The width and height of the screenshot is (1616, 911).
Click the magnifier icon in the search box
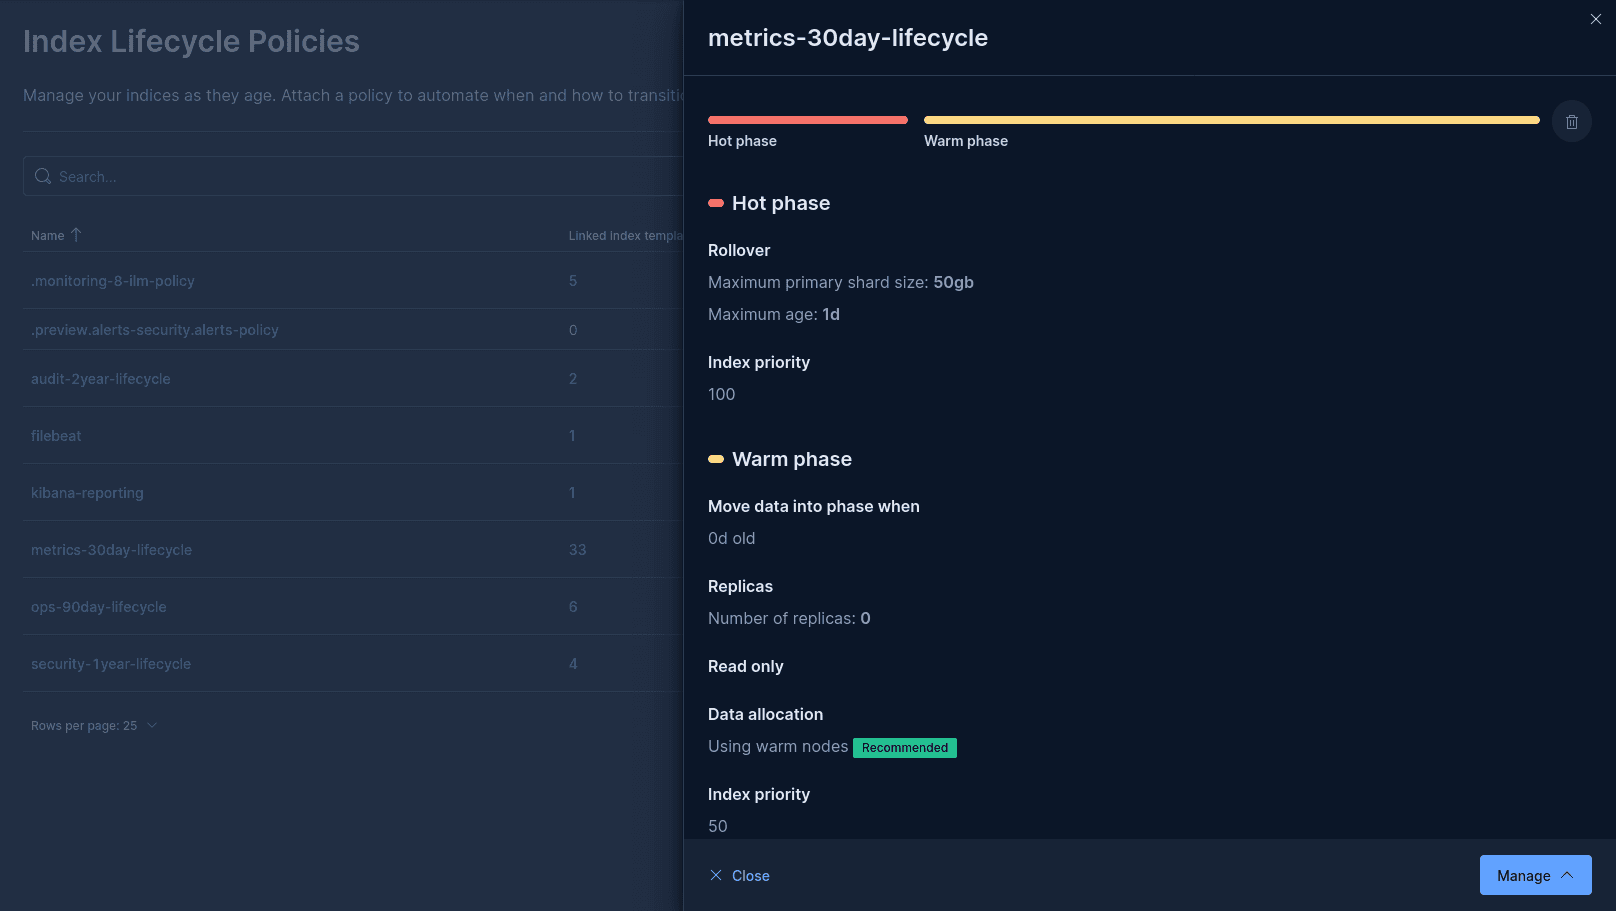tap(43, 176)
